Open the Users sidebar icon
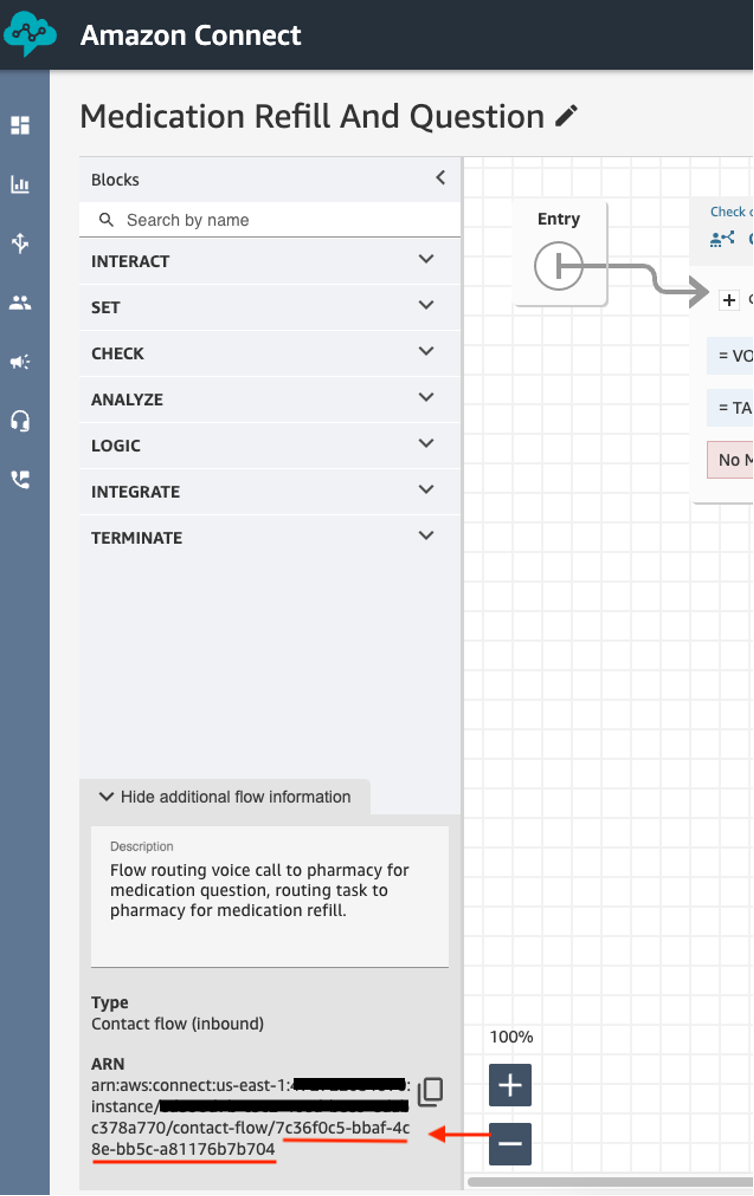 [x=21, y=303]
